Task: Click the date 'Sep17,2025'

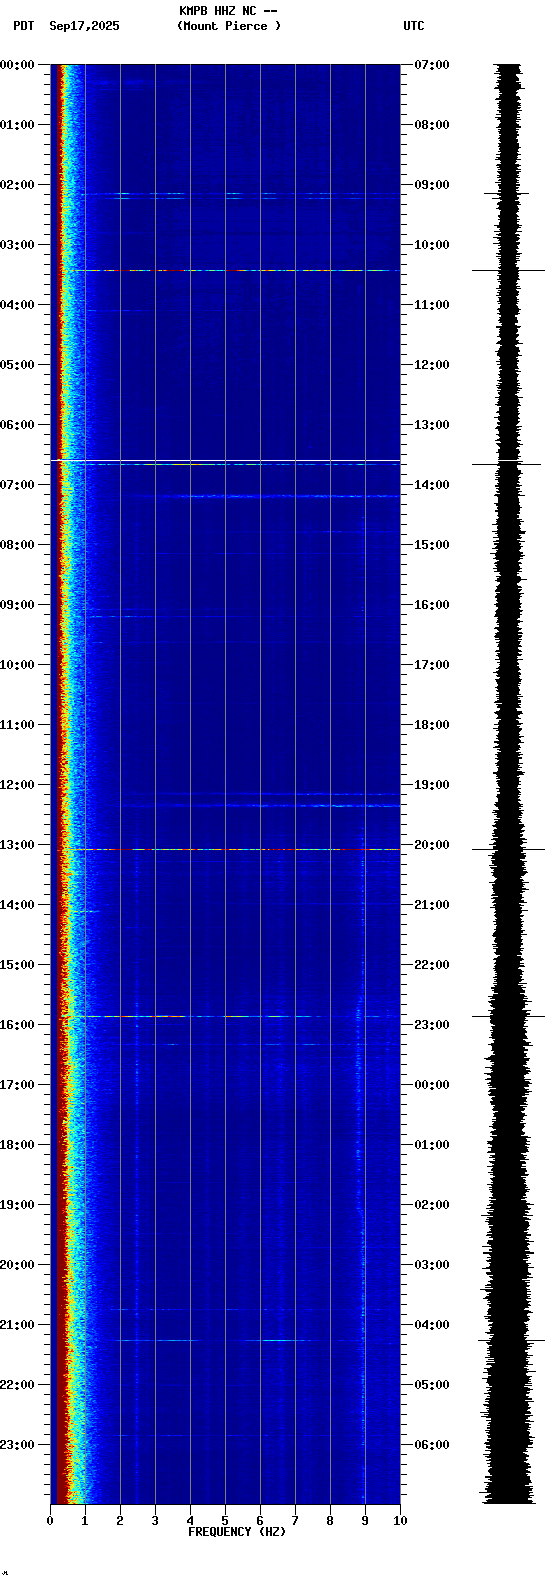Action: (84, 26)
